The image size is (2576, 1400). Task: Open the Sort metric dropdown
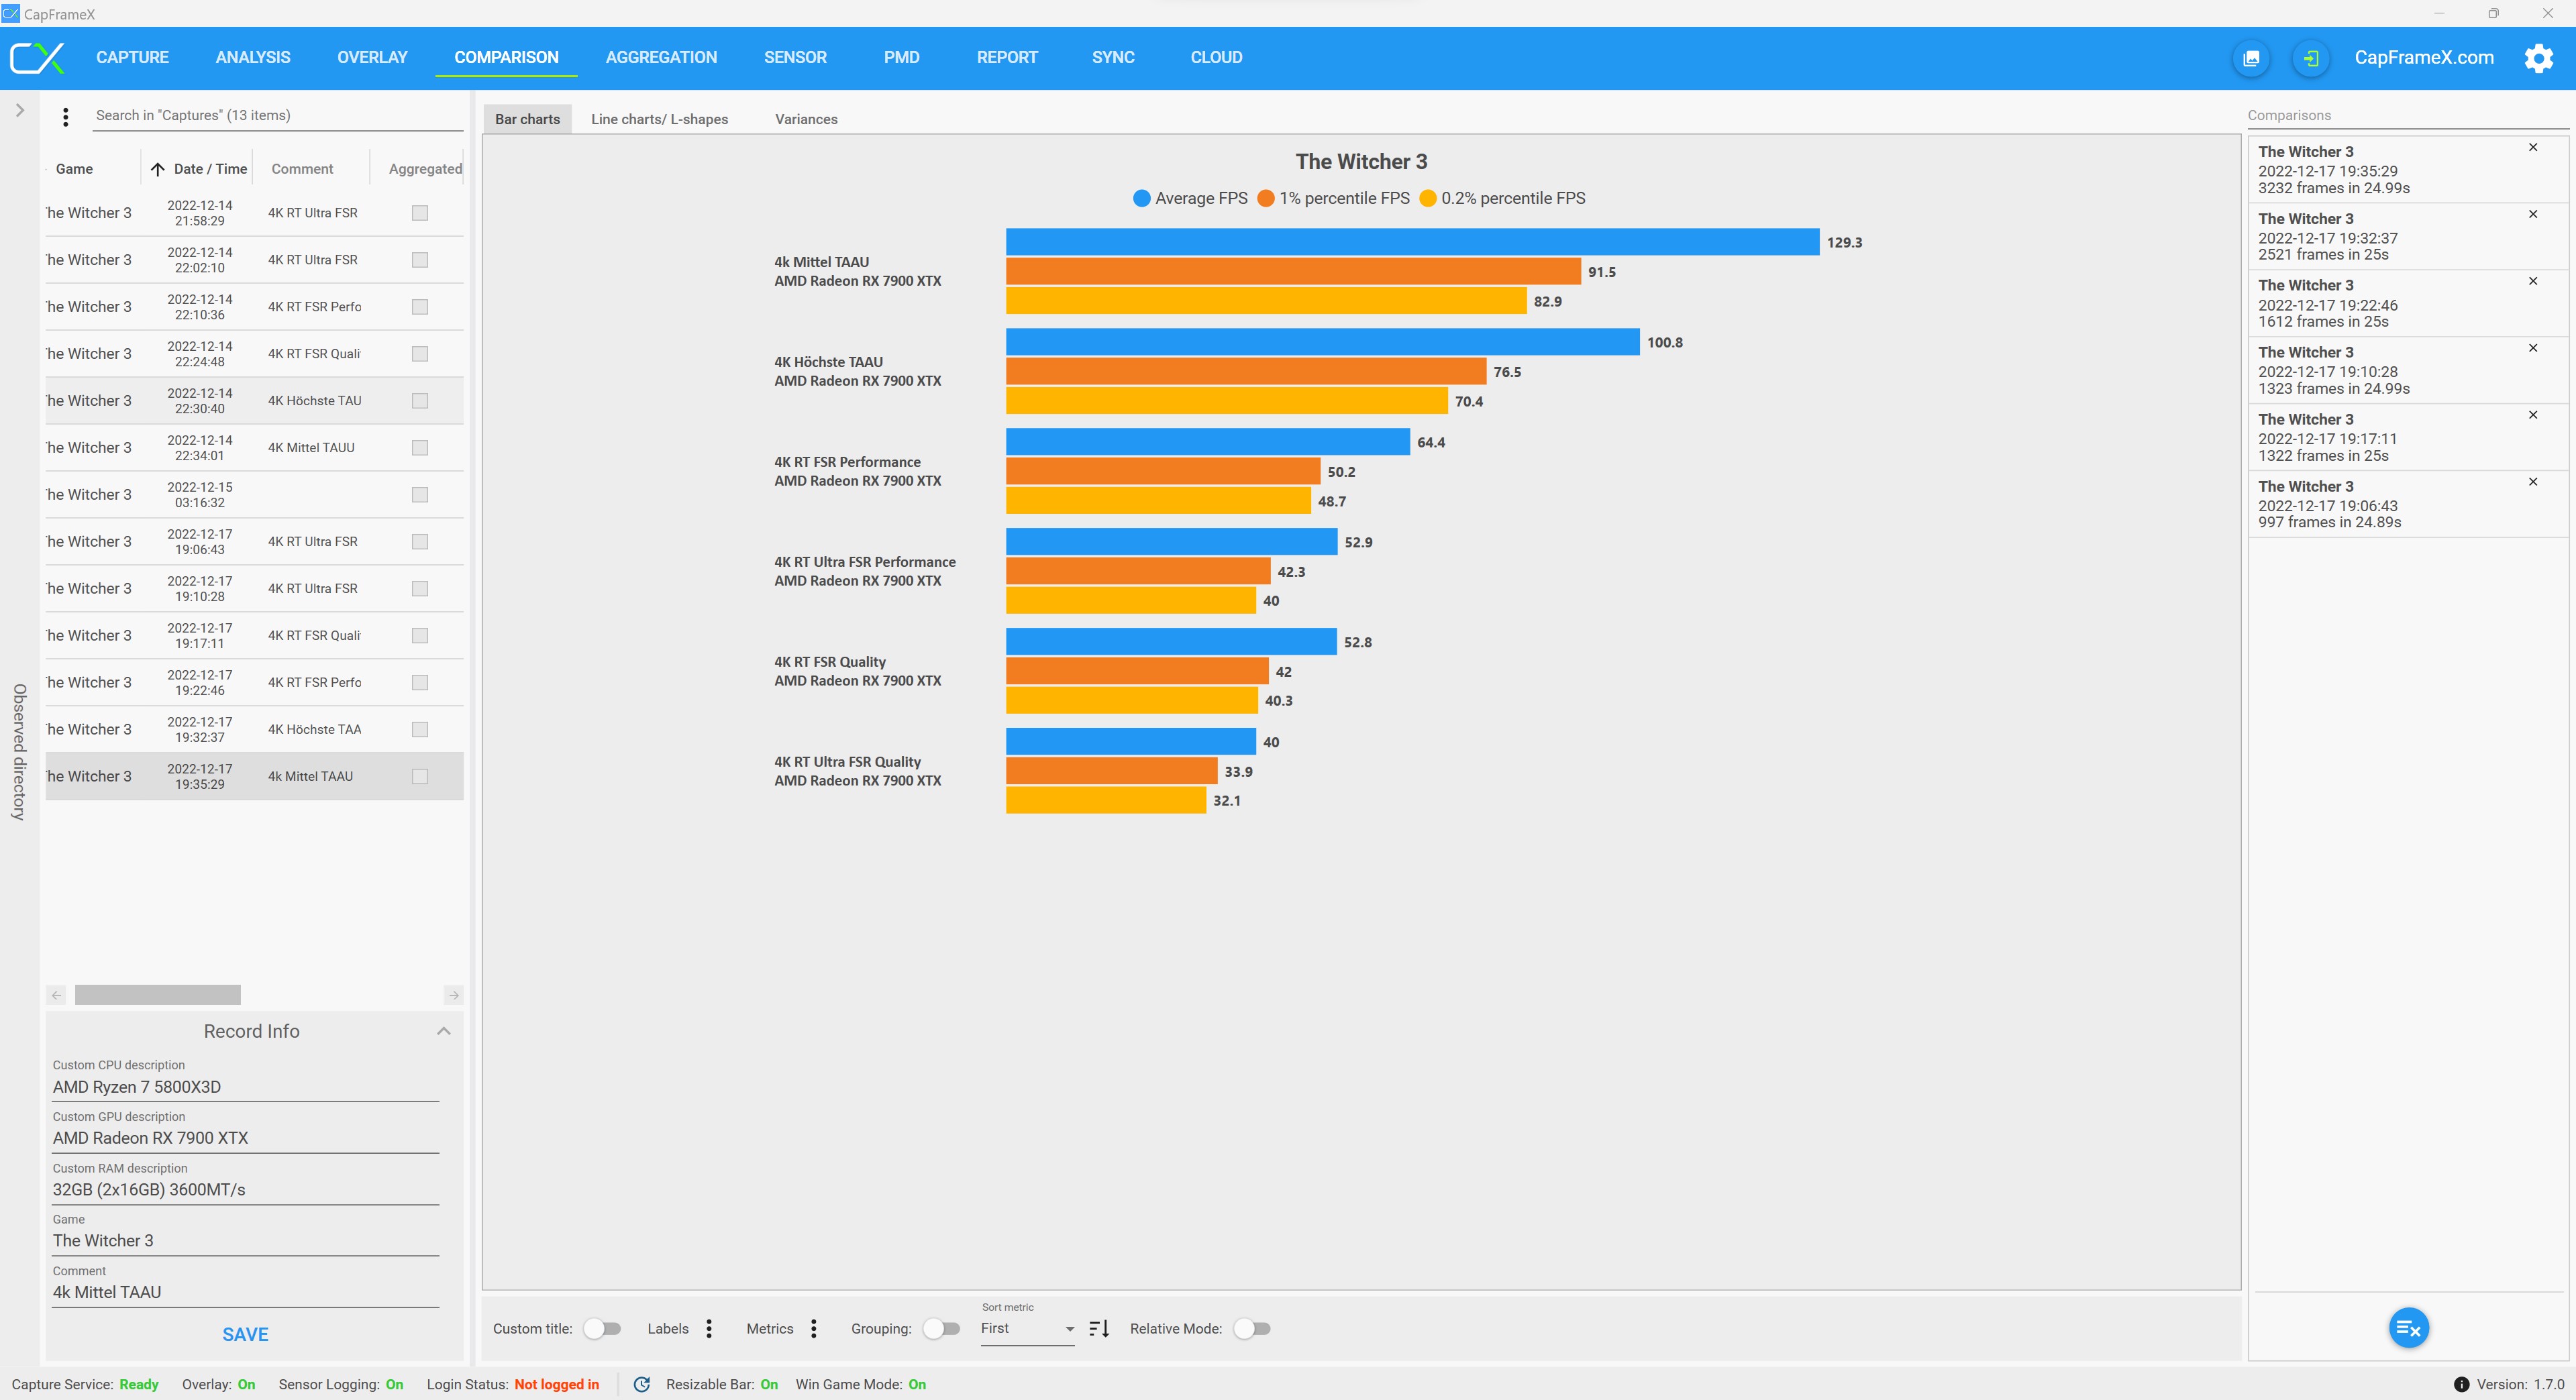point(1027,1328)
